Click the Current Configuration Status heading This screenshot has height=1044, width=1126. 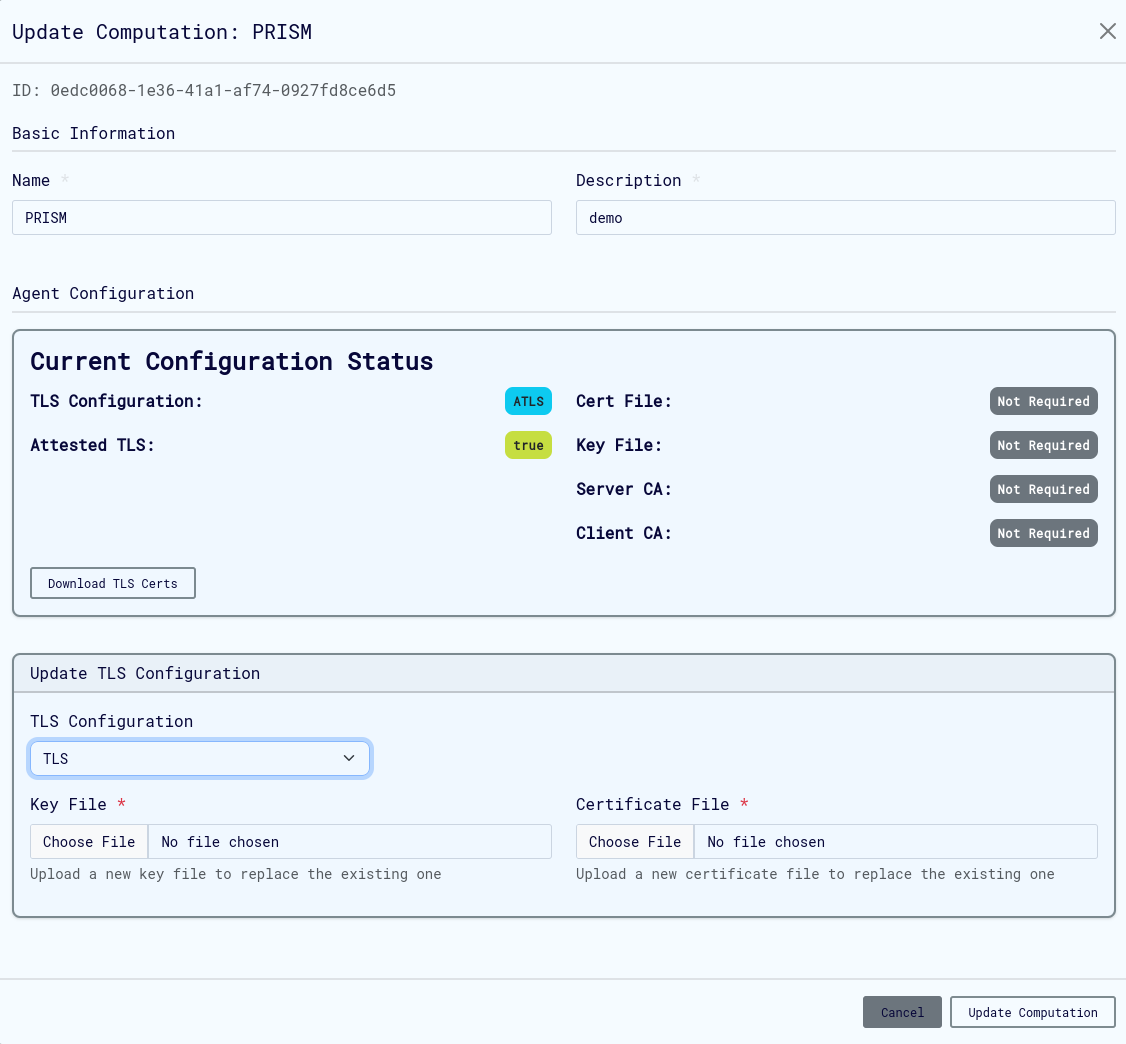point(231,361)
